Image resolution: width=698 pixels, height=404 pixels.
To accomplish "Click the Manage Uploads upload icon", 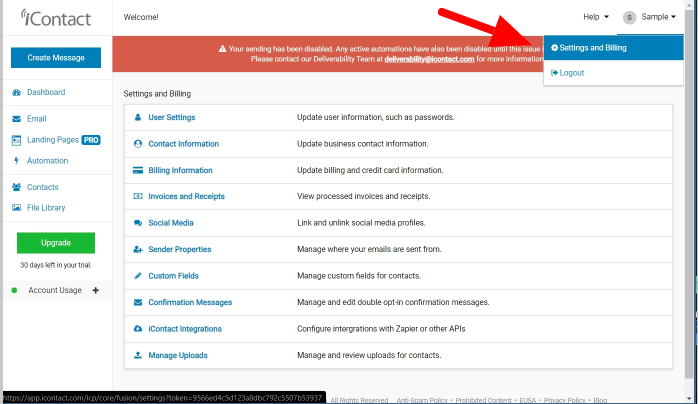I will tap(138, 355).
